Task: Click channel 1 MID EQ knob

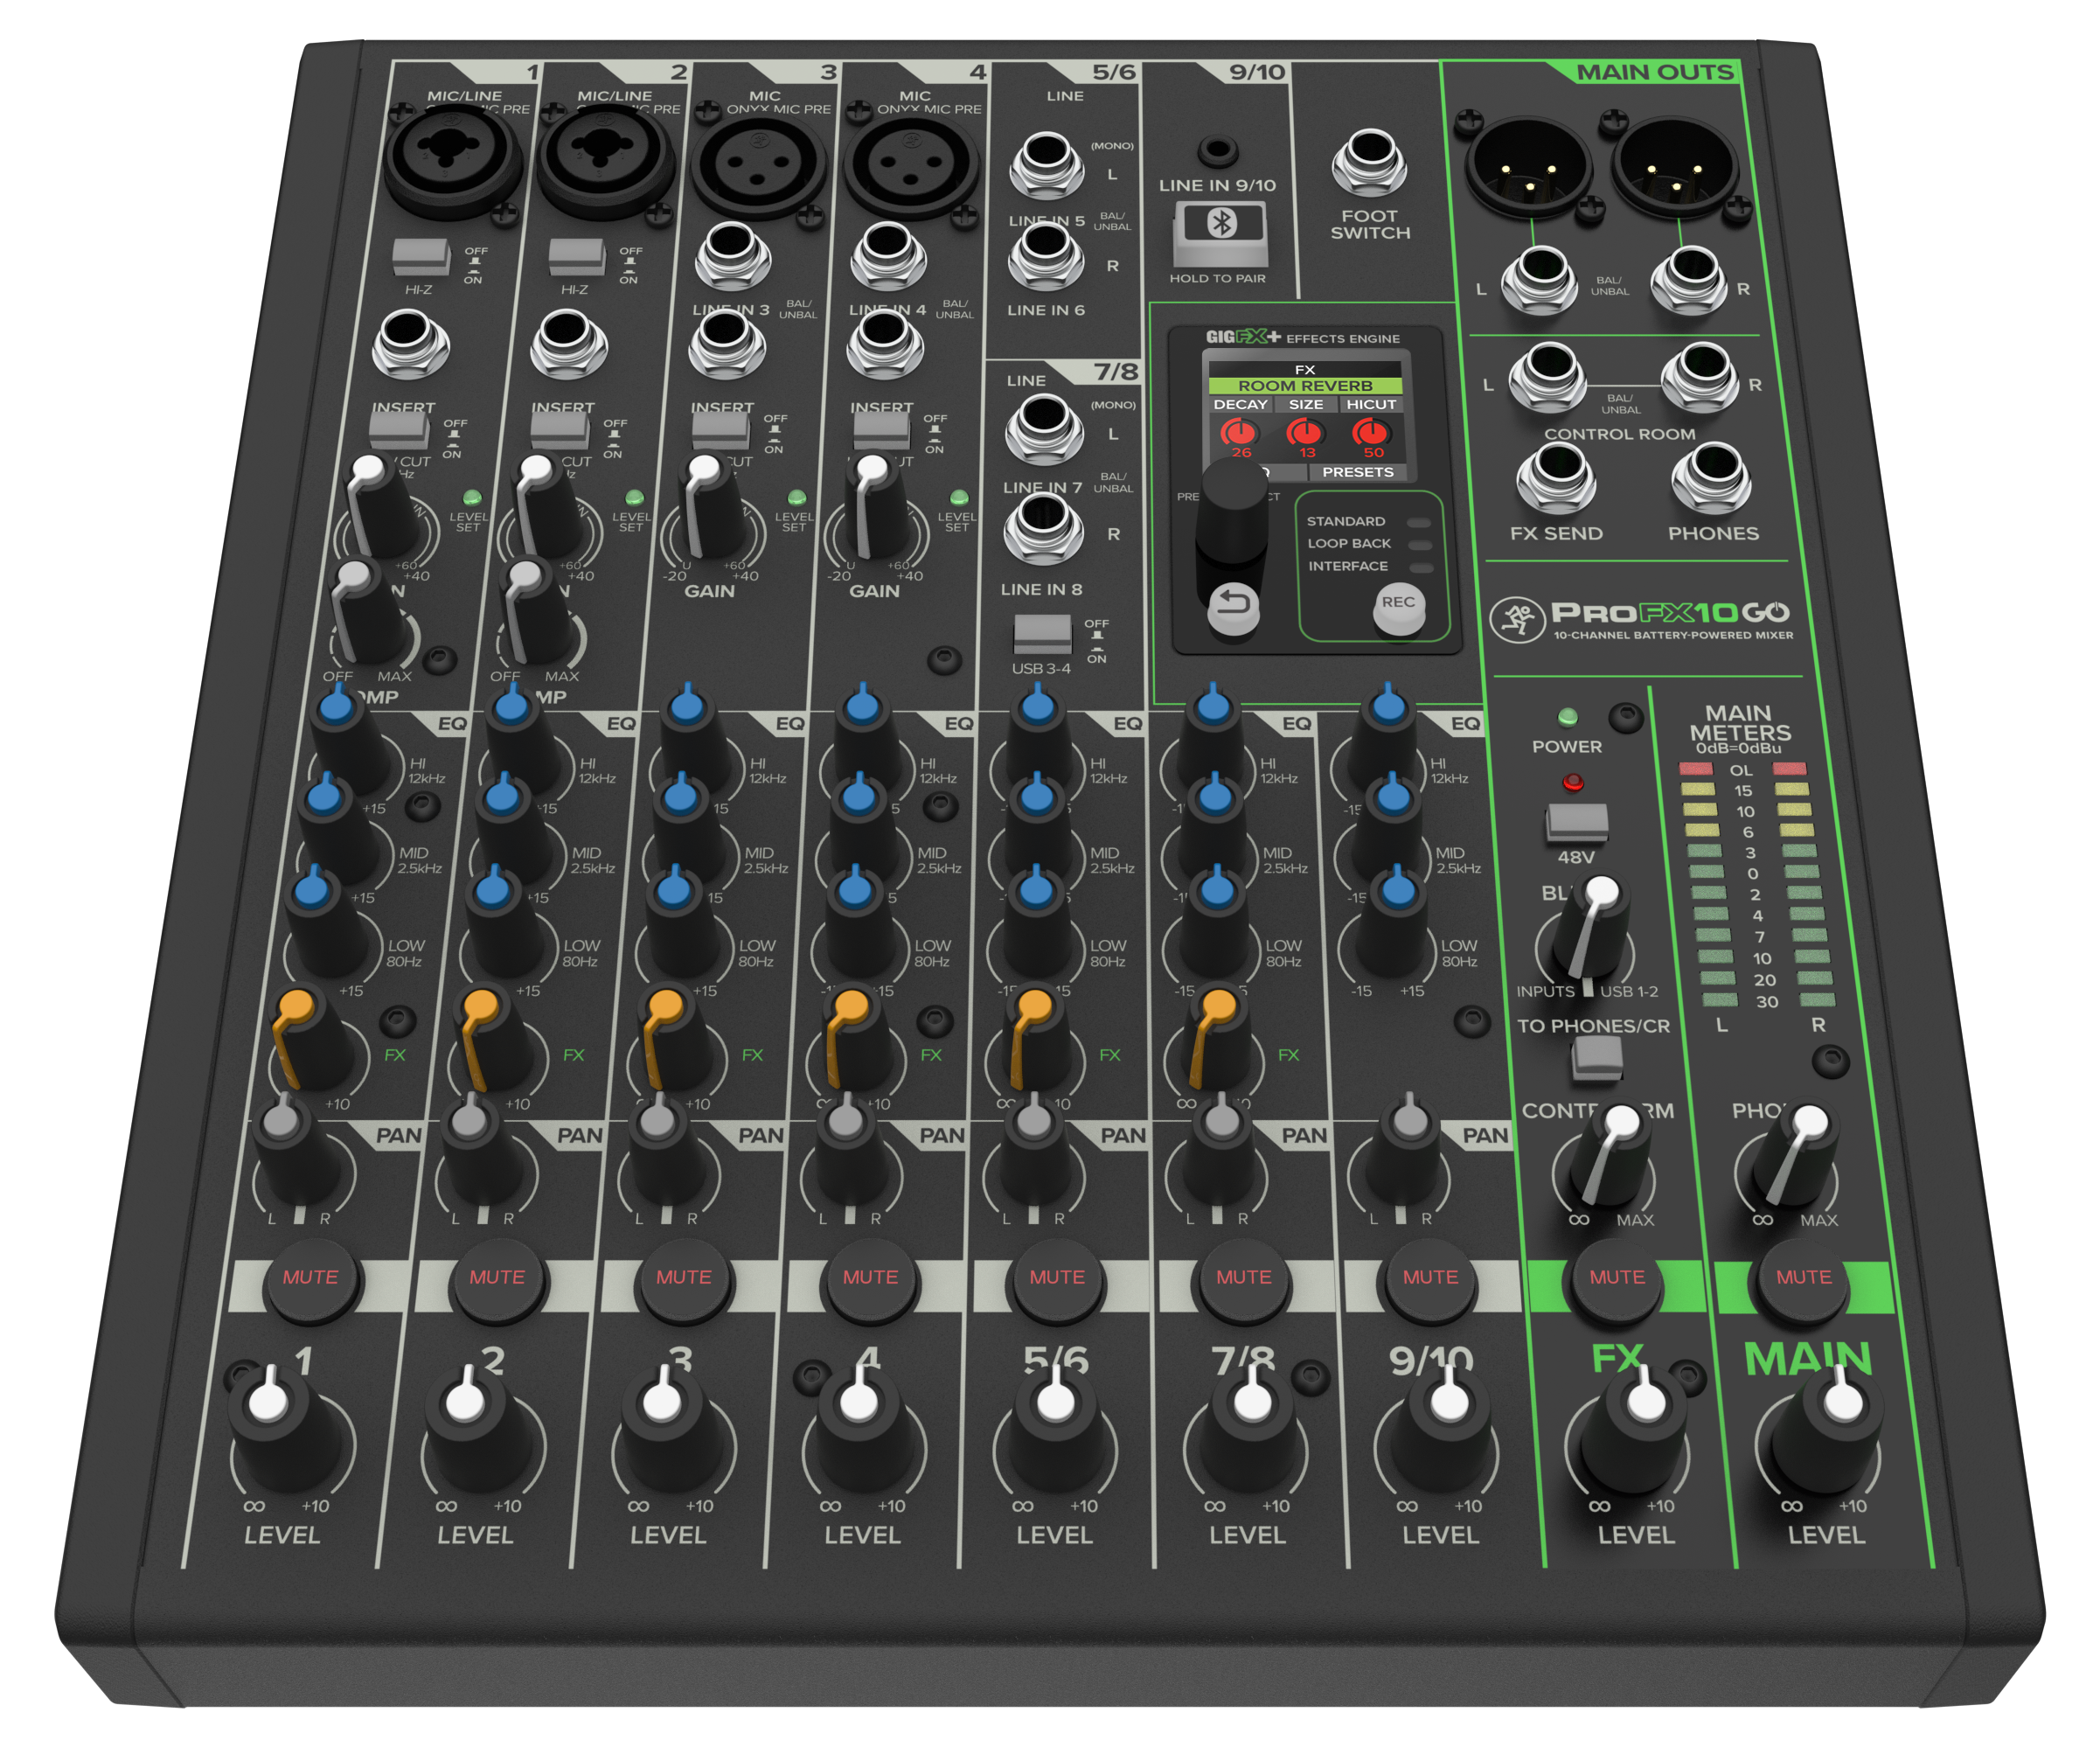Action: 337,830
